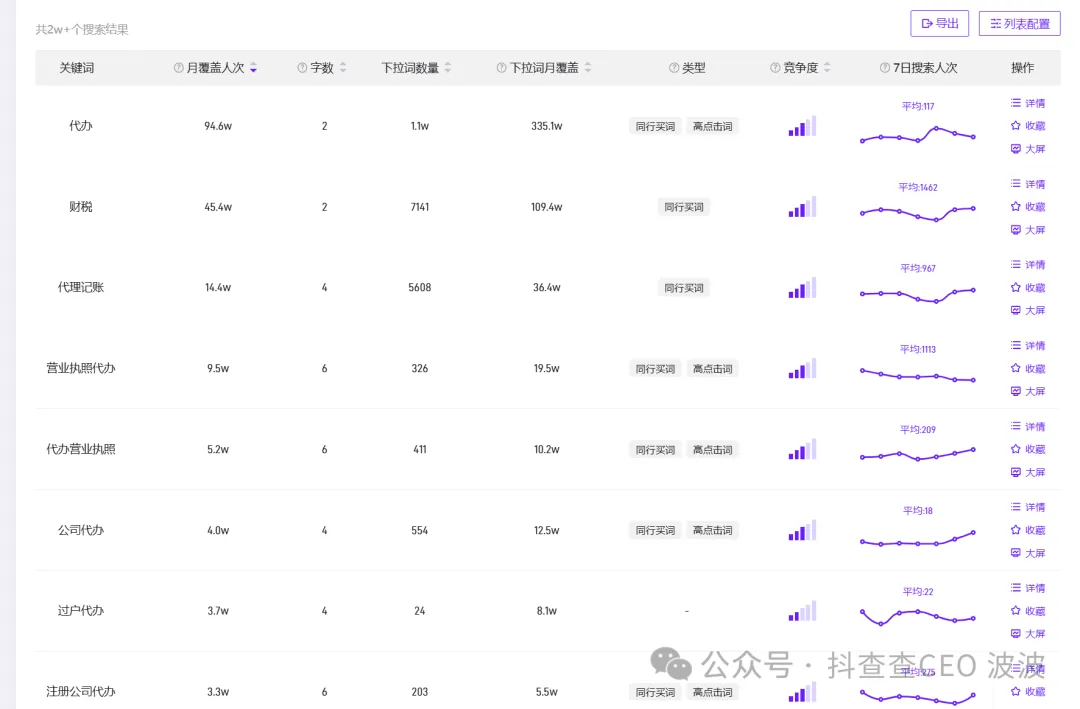Click competition bars icon for 过户代办

[802, 611]
